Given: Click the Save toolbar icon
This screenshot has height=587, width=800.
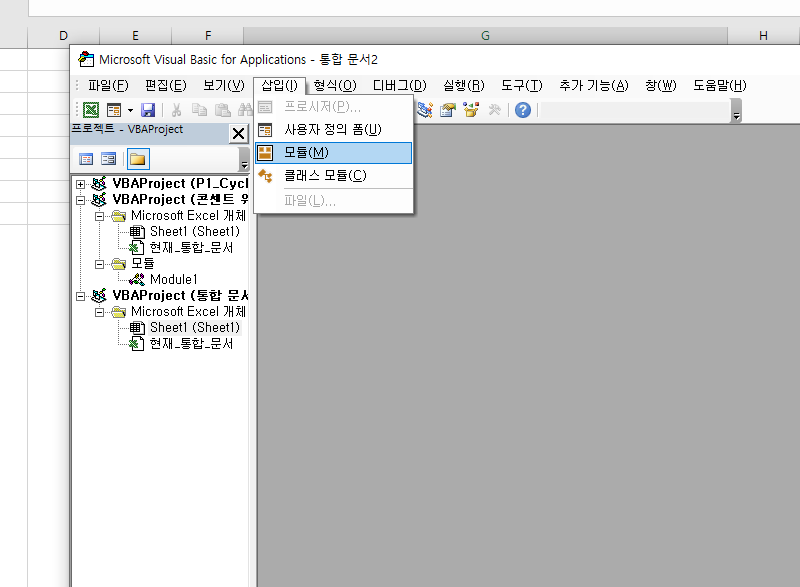Looking at the screenshot, I should [148, 110].
